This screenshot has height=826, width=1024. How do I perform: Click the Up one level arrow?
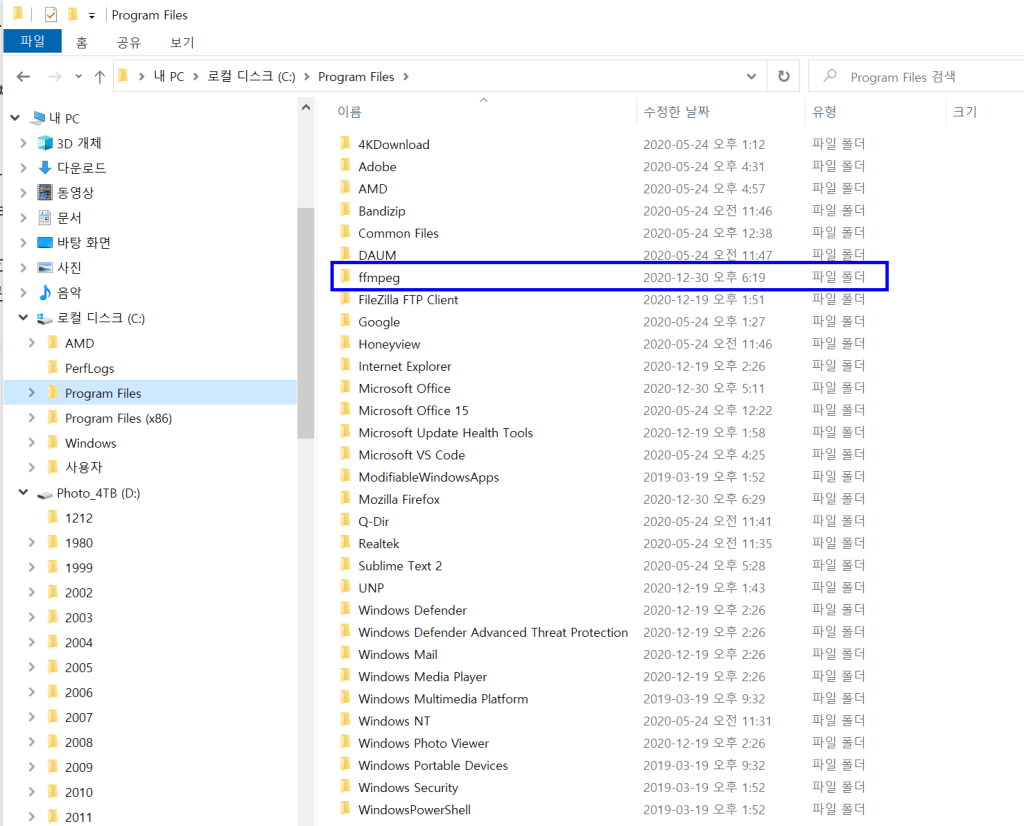tap(99, 77)
